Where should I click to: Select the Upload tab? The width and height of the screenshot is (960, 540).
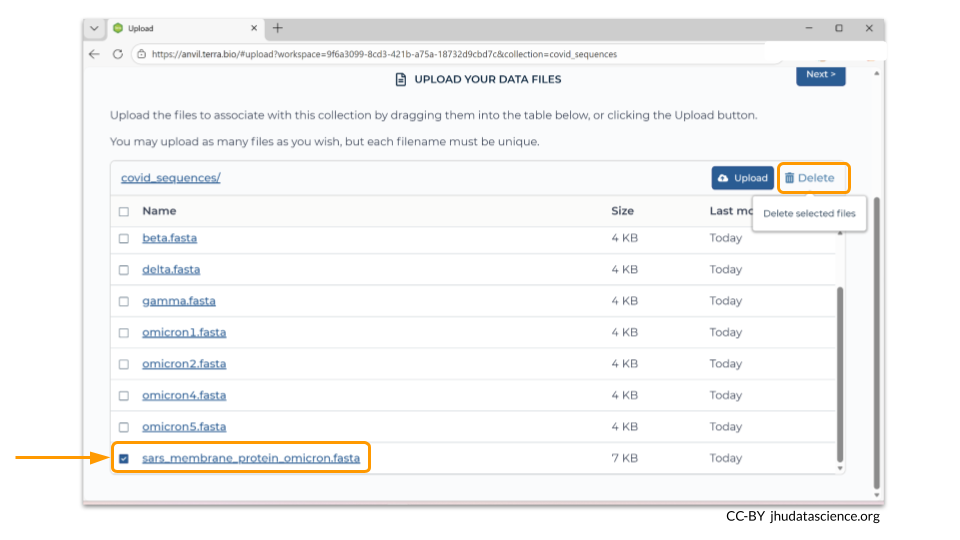click(186, 28)
